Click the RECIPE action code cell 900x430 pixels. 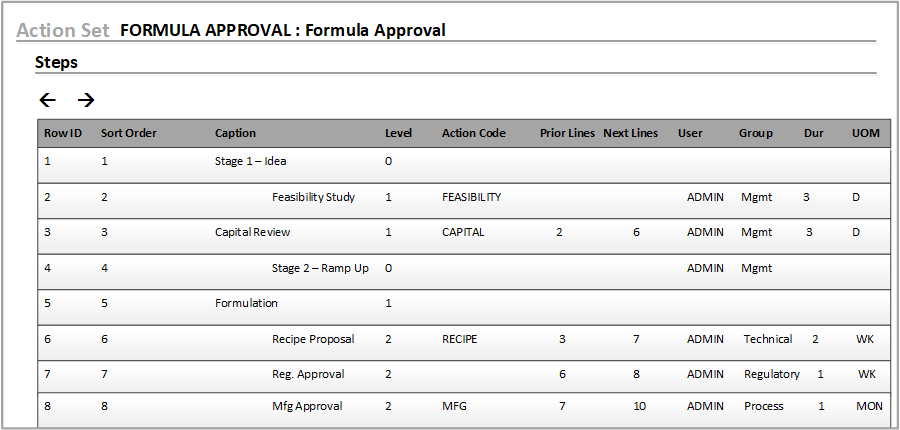point(459,339)
